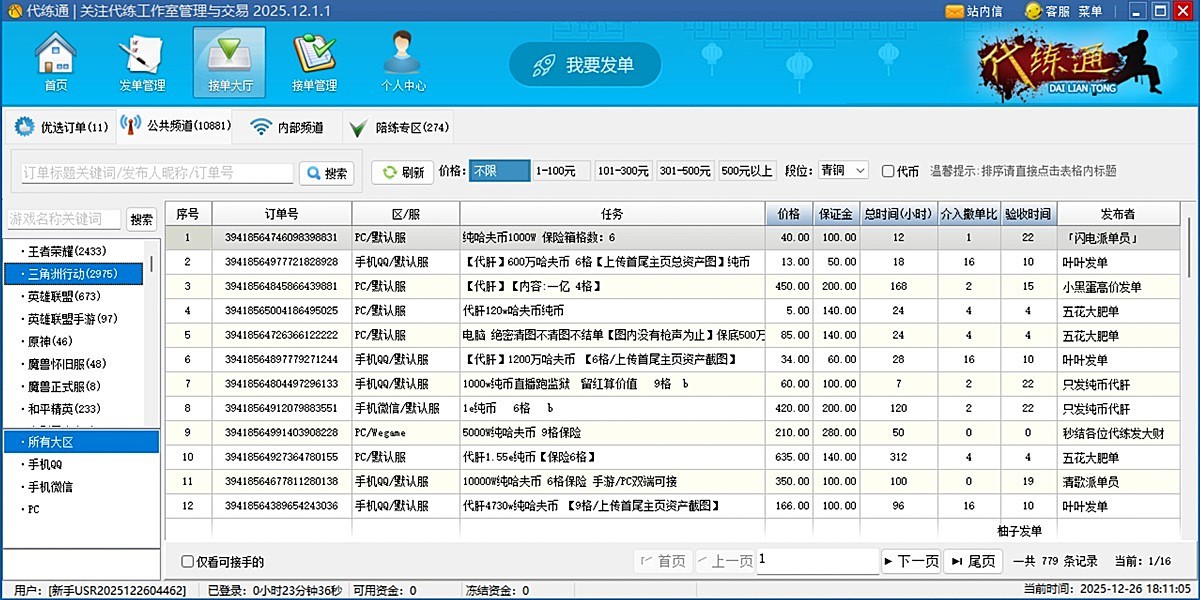Image resolution: width=1200 pixels, height=600 pixels.
Task: Enable the 代币 checkbox filter
Action: point(888,170)
